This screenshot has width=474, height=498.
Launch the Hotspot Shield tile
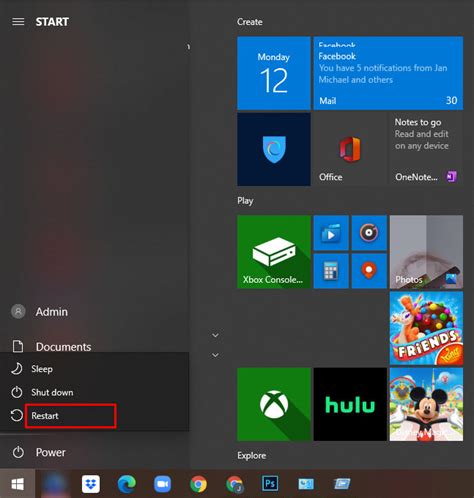coord(274,149)
